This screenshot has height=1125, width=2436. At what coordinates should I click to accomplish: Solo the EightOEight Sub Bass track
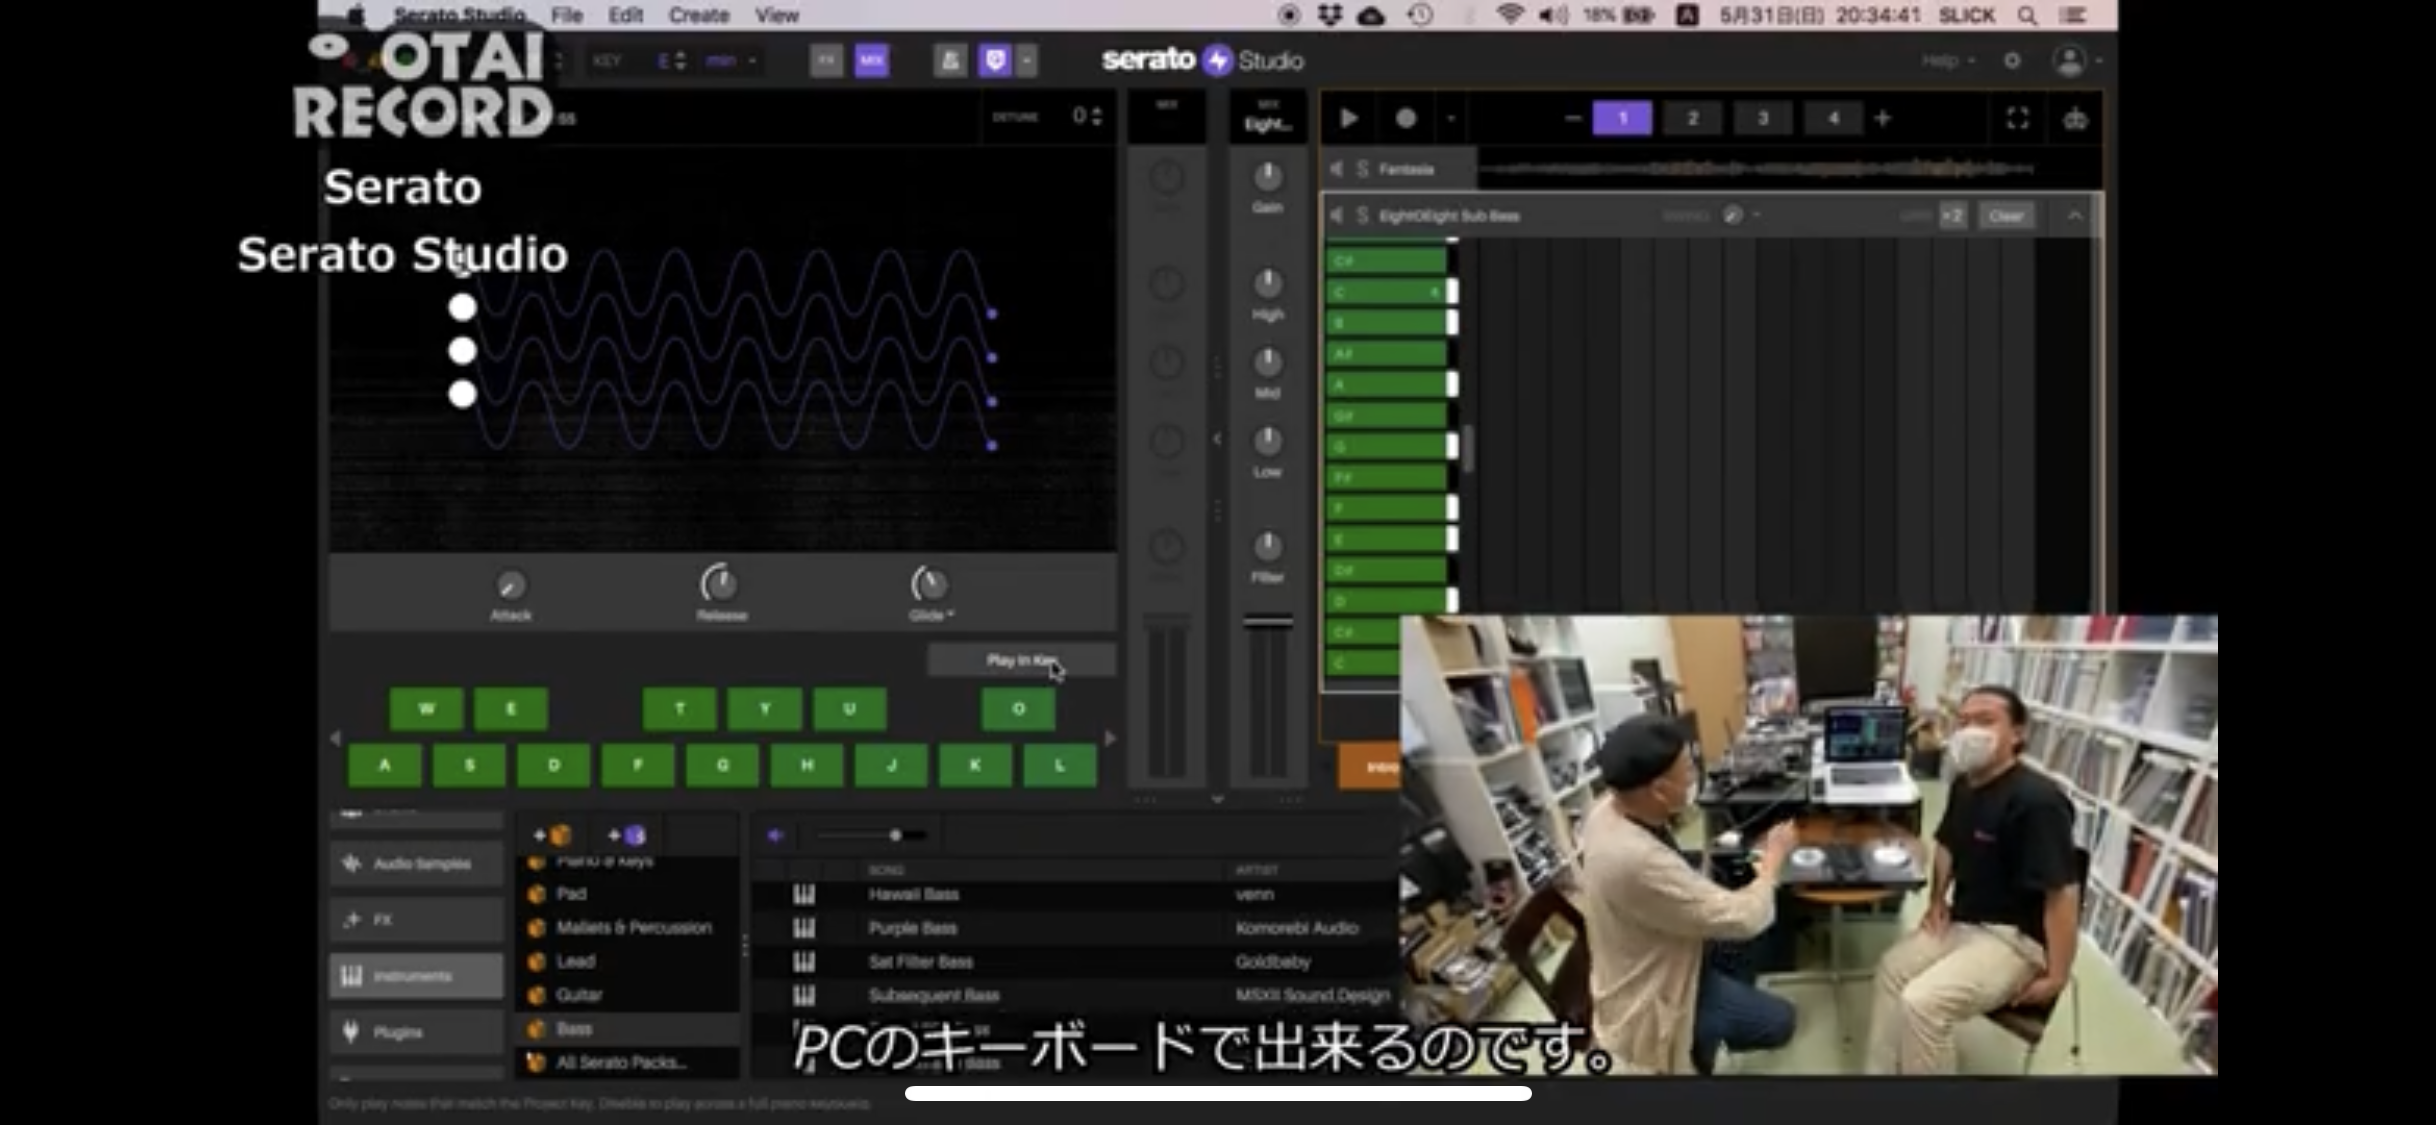click(1362, 215)
